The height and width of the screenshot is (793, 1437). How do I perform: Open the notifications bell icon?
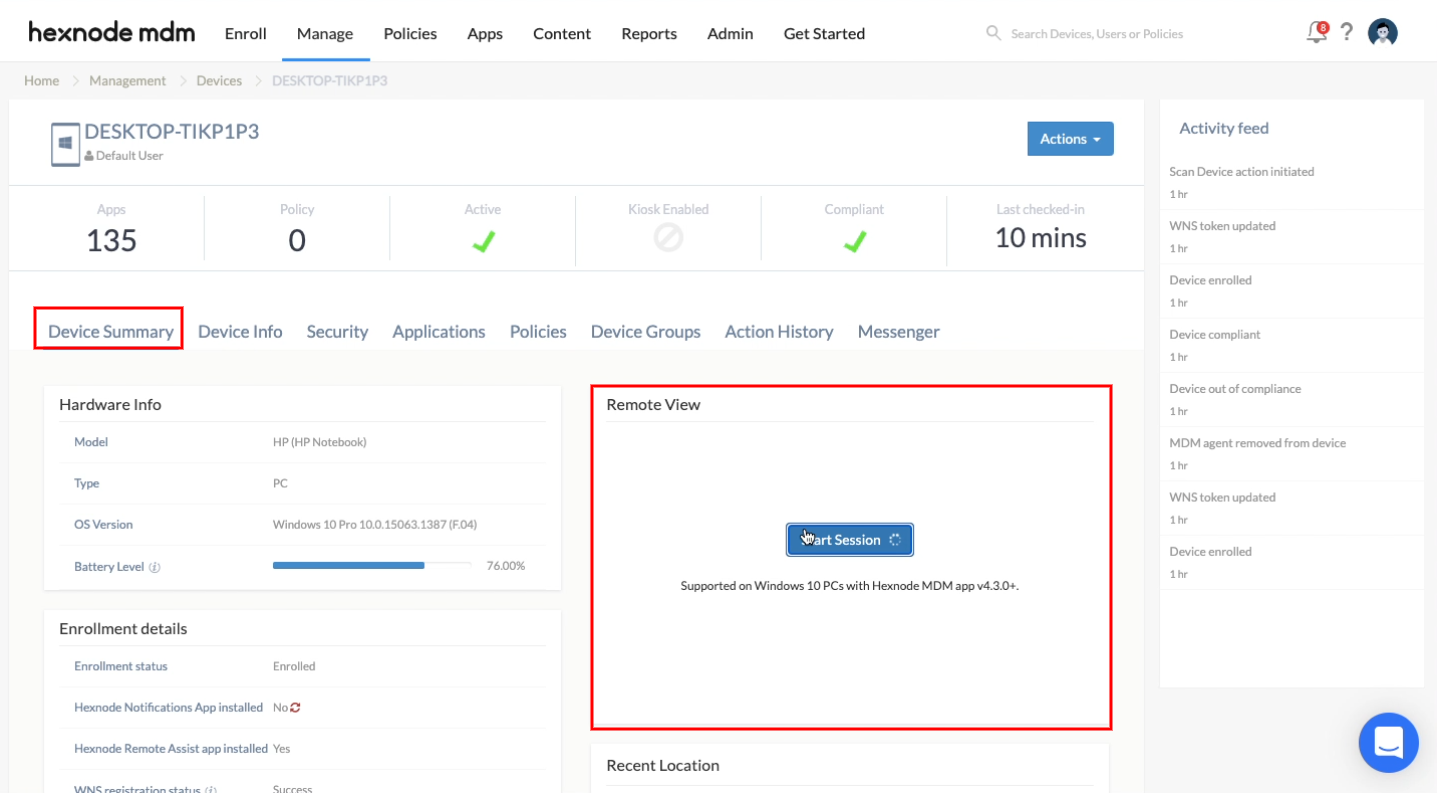(x=1317, y=32)
